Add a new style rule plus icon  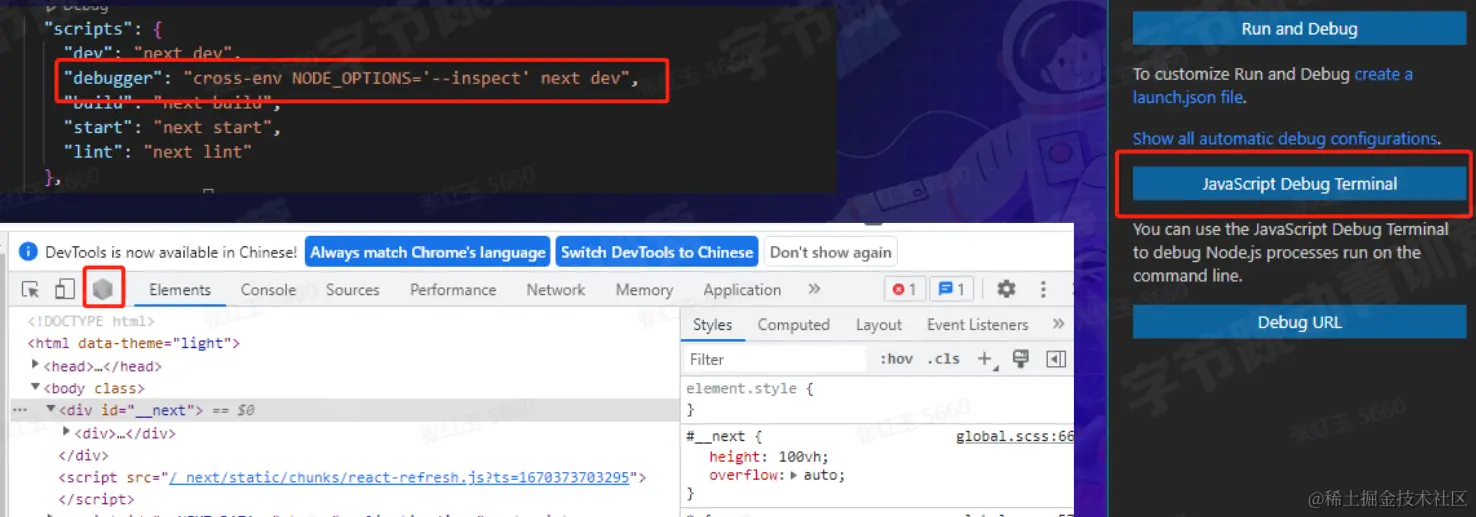[x=986, y=359]
